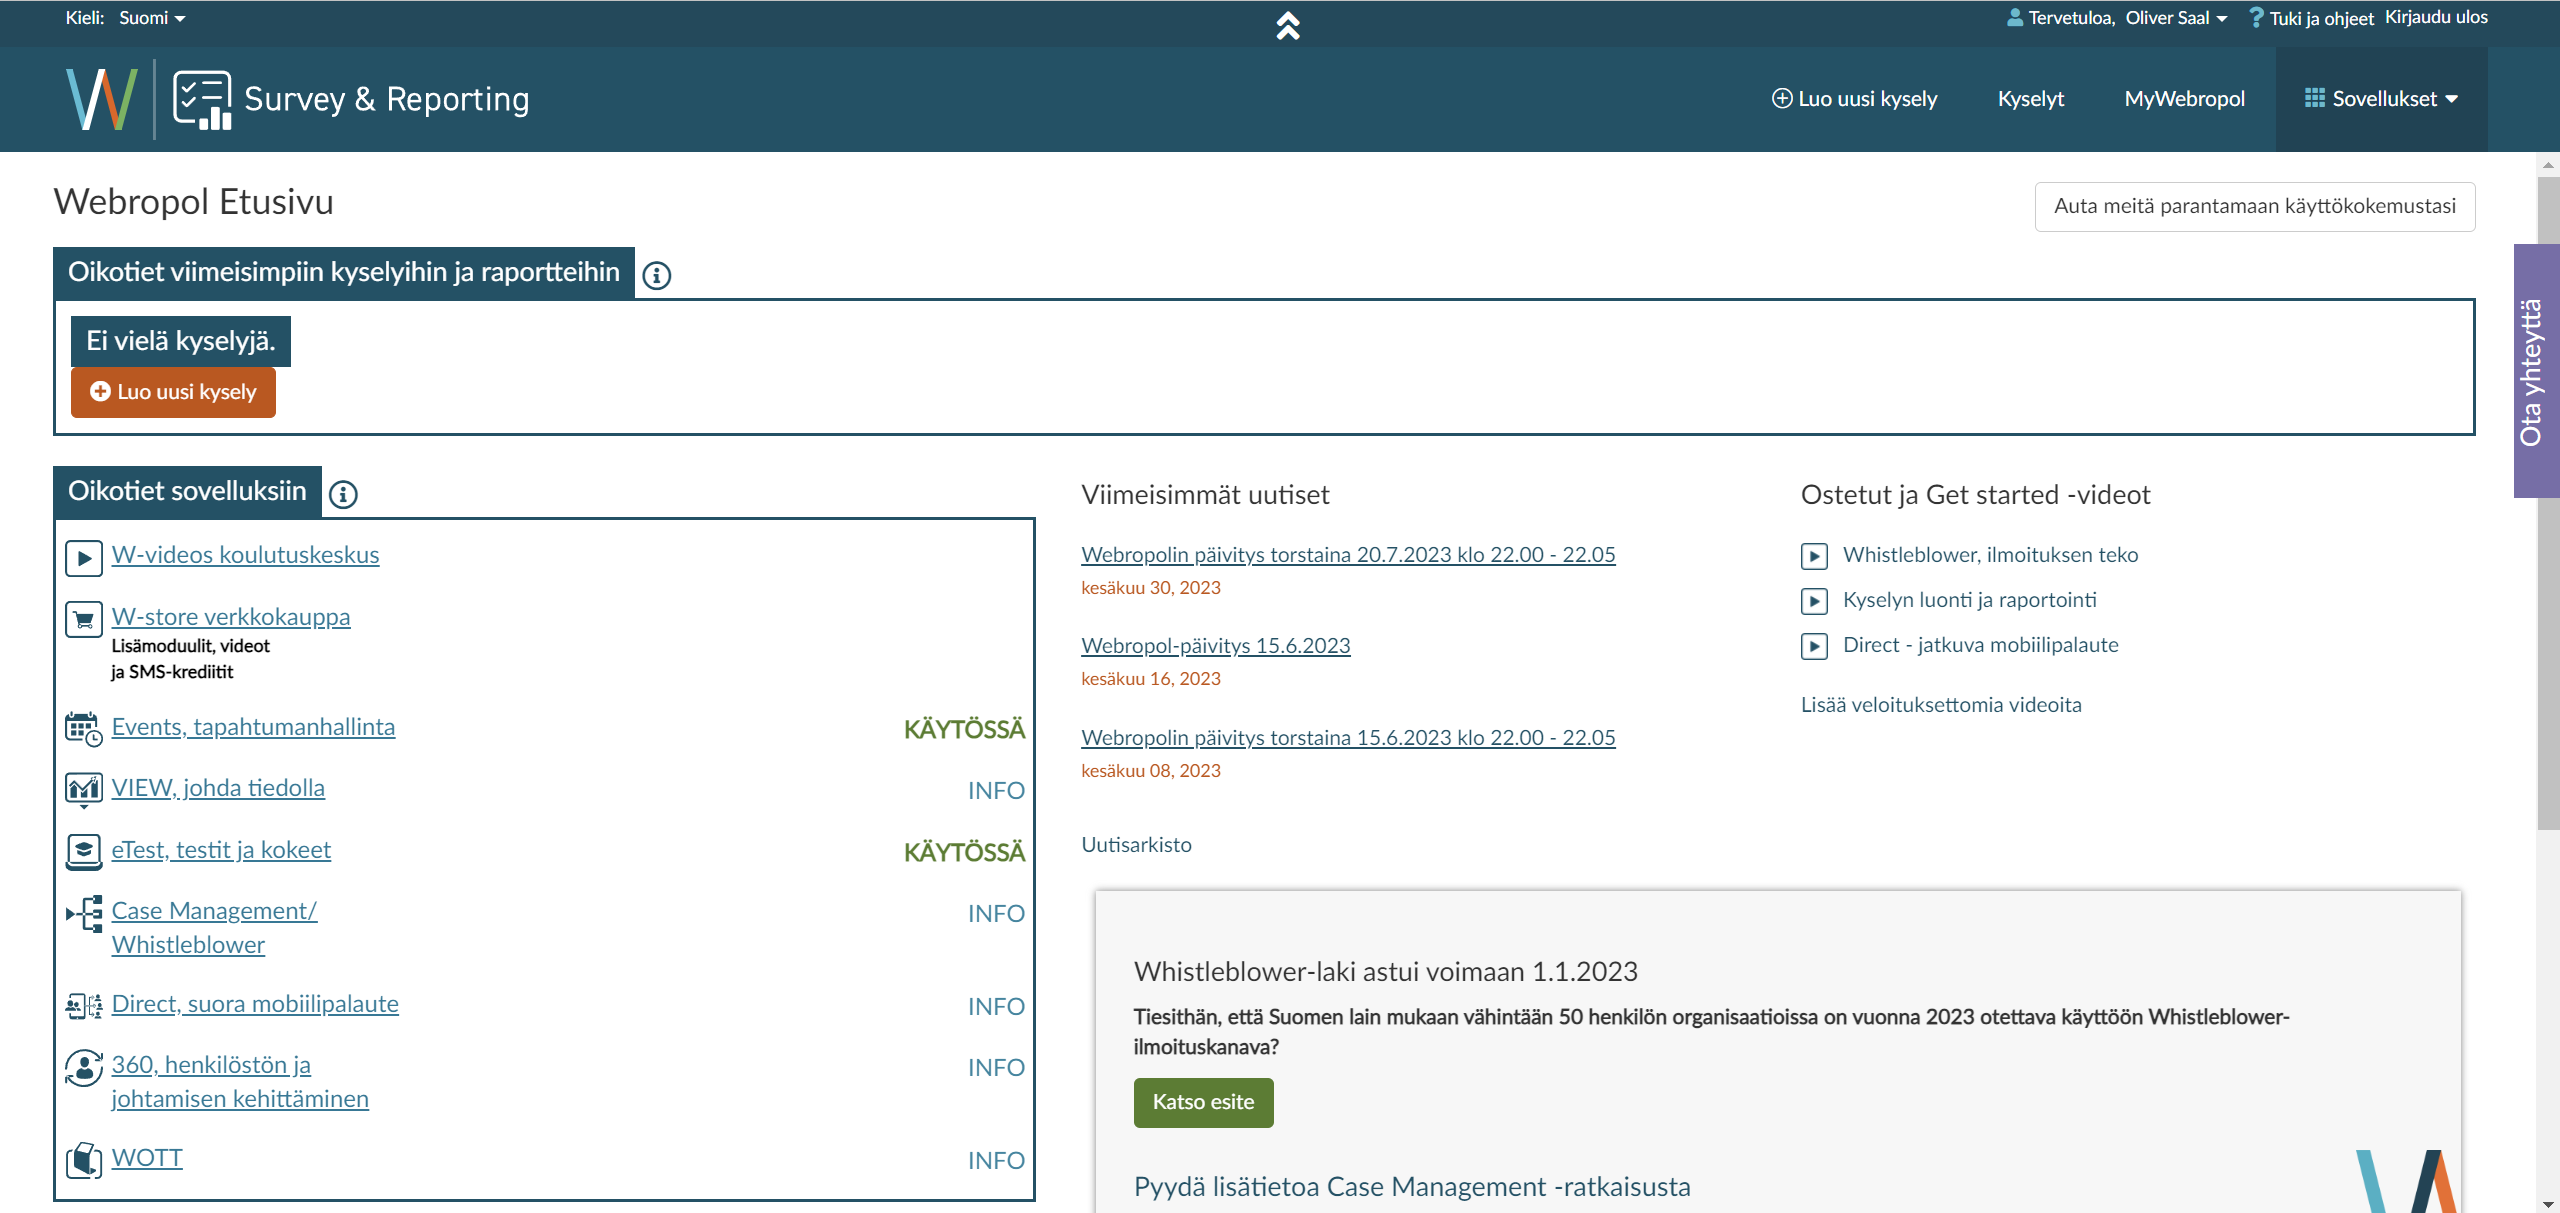Open the Suomi language dropdown
2560x1213 pixels.
click(x=152, y=18)
